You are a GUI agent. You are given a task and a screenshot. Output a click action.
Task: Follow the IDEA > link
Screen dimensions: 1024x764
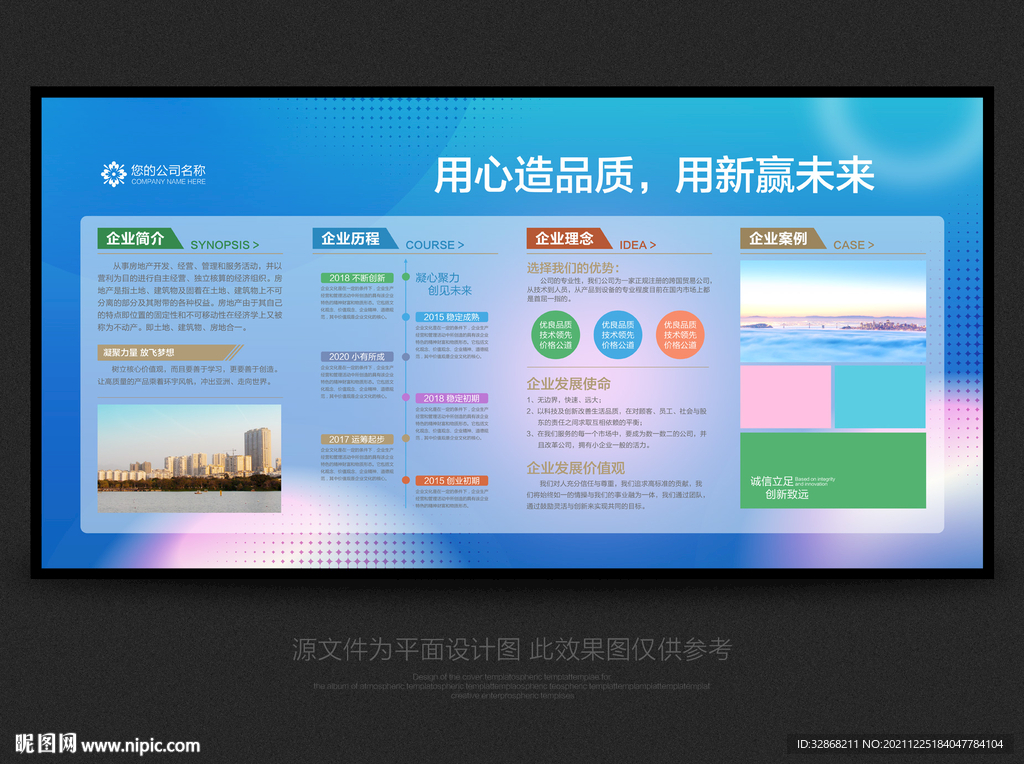click(637, 245)
